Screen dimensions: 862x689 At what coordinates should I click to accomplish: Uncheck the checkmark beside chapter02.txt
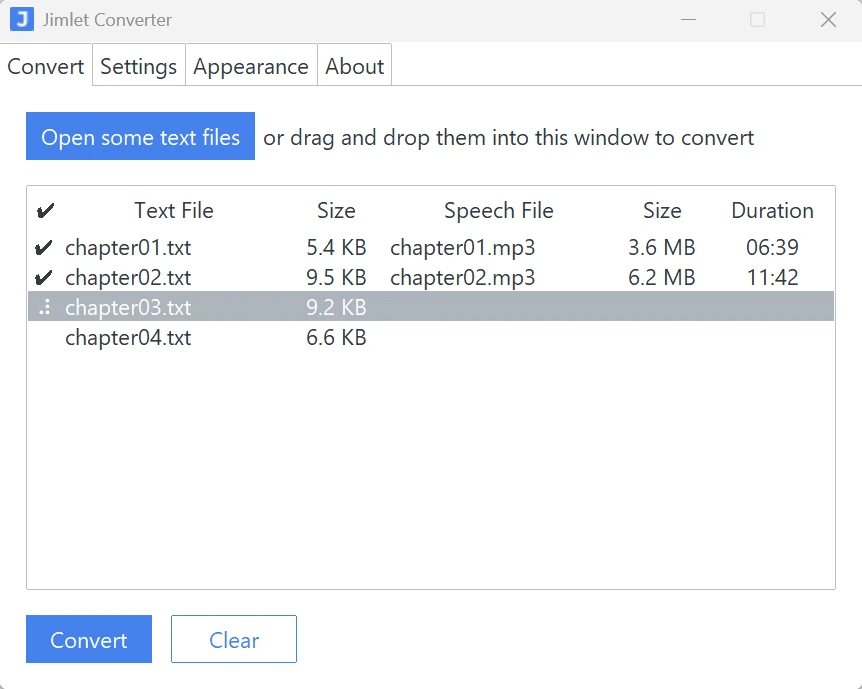pyautogui.click(x=43, y=277)
